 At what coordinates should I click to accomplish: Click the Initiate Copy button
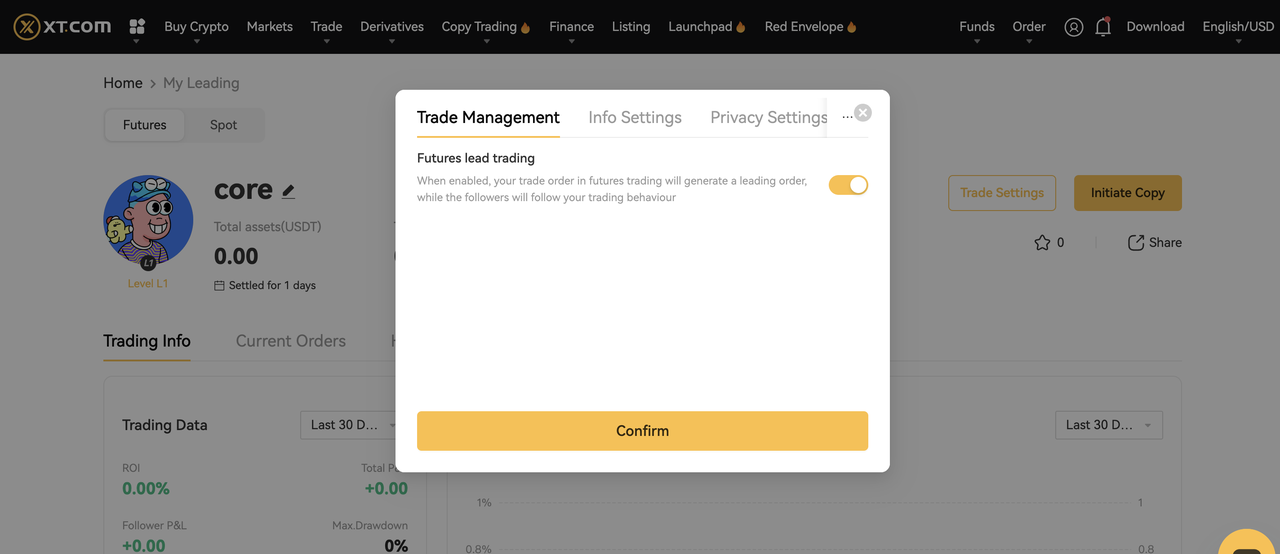click(x=1127, y=193)
